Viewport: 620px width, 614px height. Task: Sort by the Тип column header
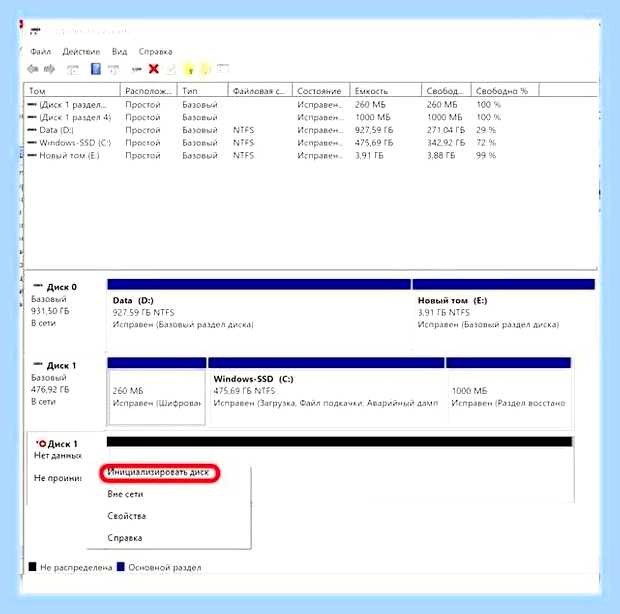202,91
